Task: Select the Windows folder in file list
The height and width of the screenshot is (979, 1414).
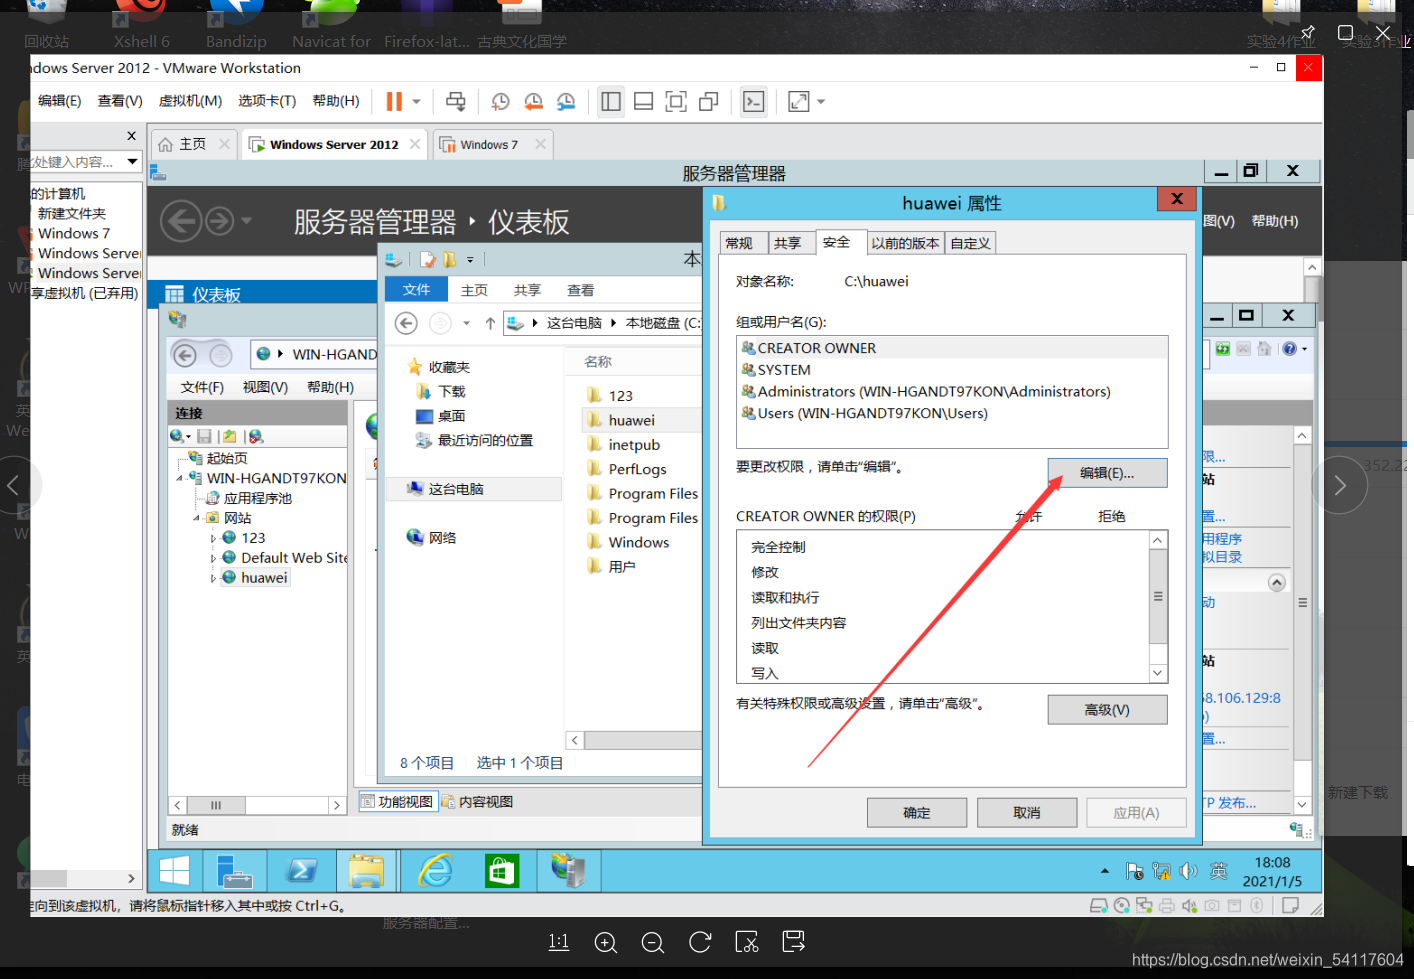Action: tap(627, 542)
